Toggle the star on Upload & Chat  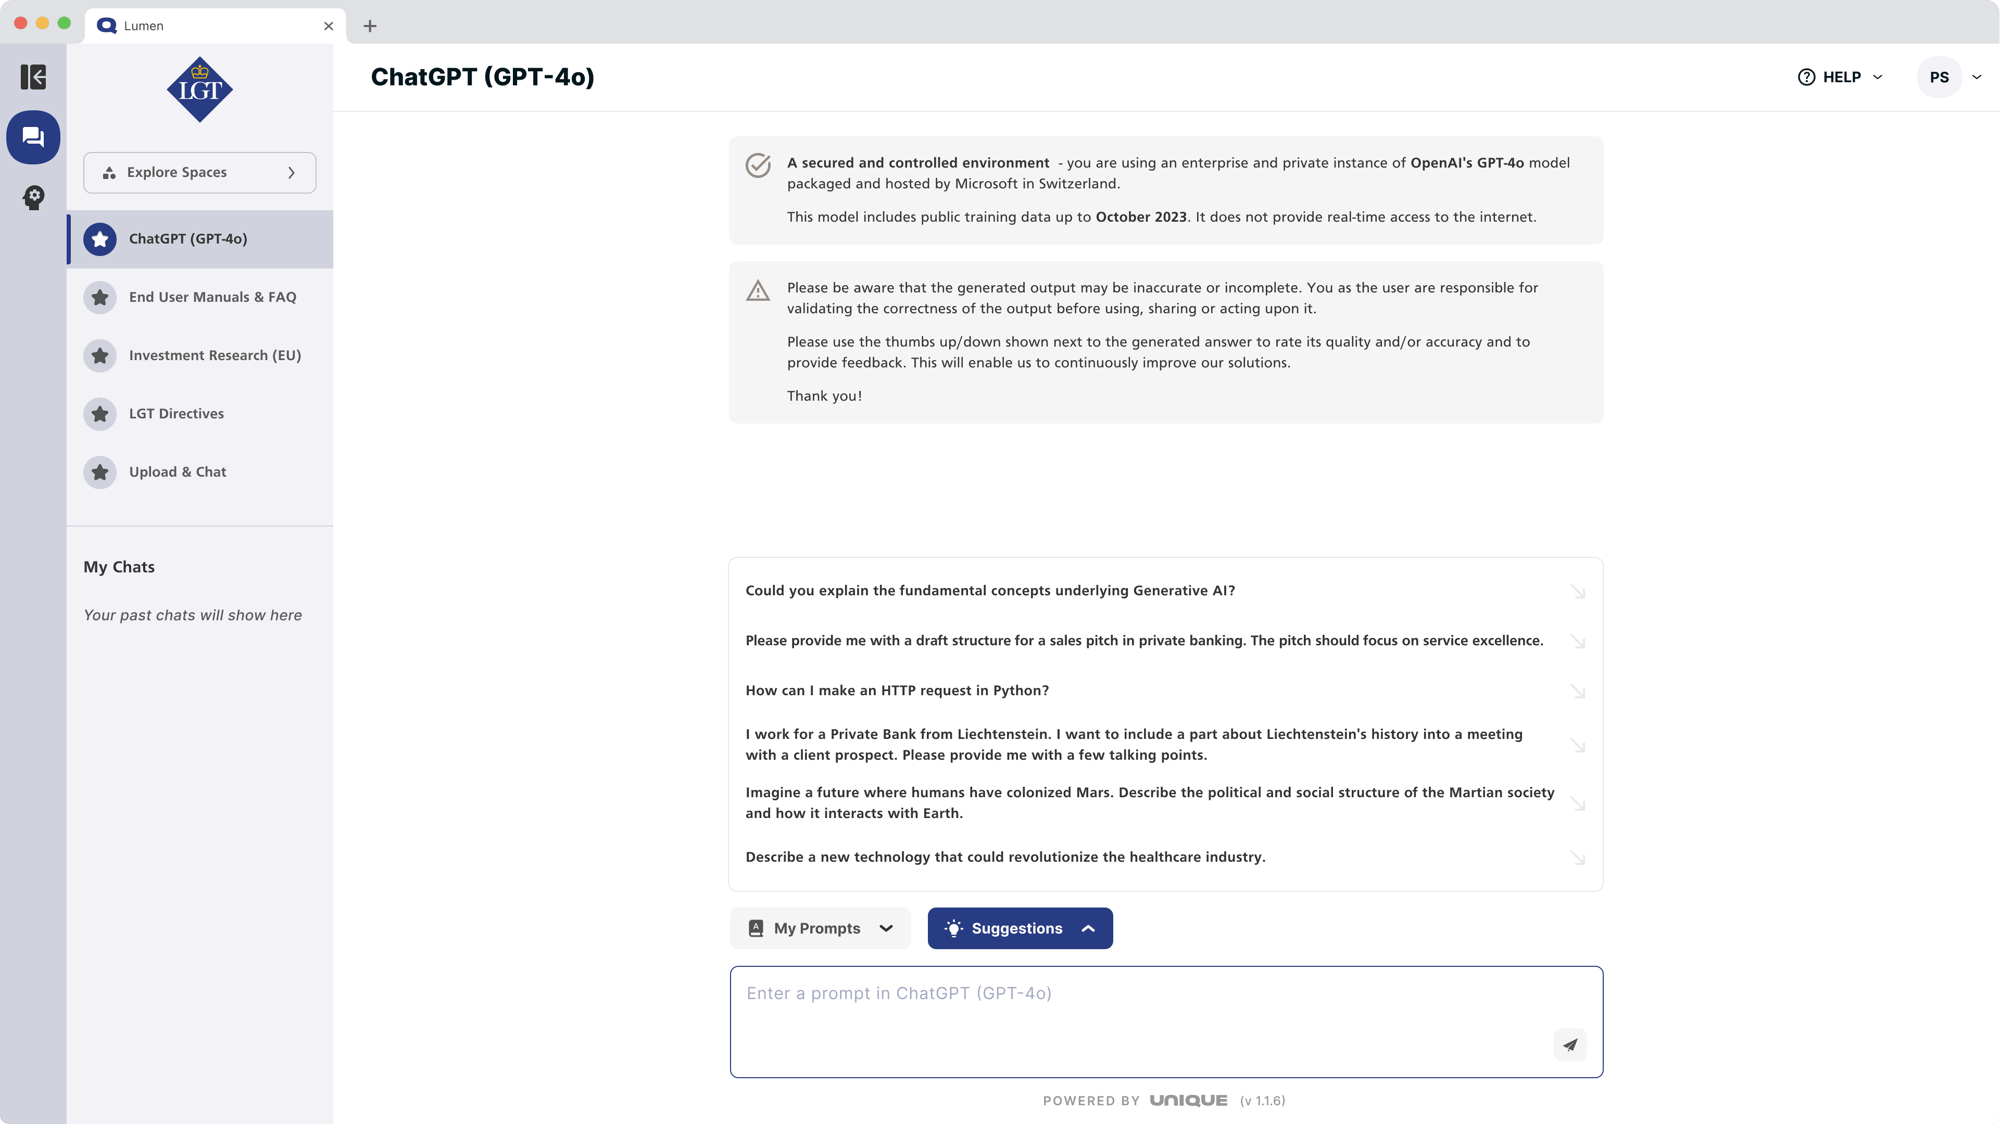coord(100,472)
